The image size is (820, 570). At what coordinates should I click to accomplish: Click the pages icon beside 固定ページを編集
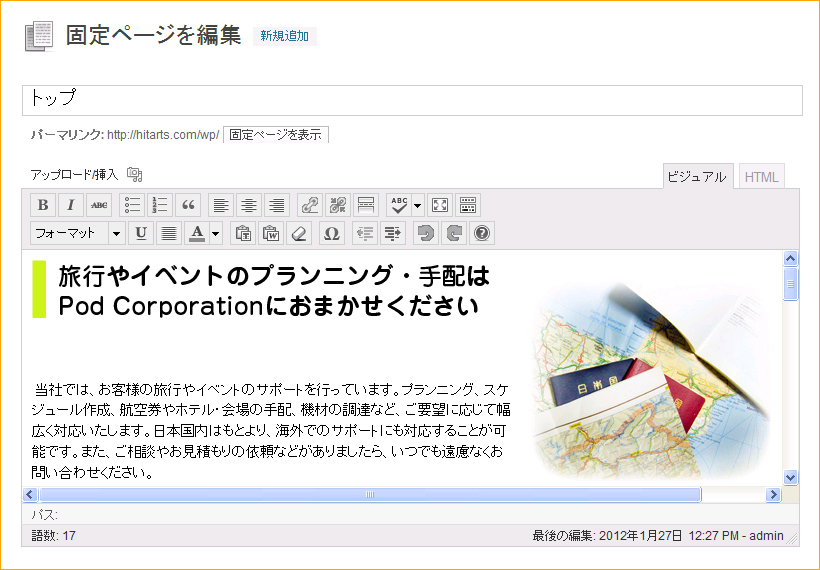pos(39,36)
